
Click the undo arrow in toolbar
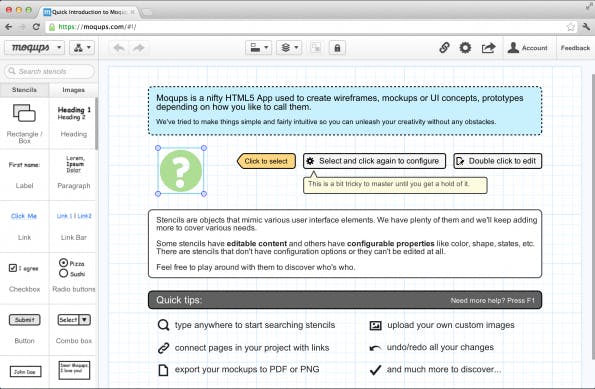tap(119, 48)
